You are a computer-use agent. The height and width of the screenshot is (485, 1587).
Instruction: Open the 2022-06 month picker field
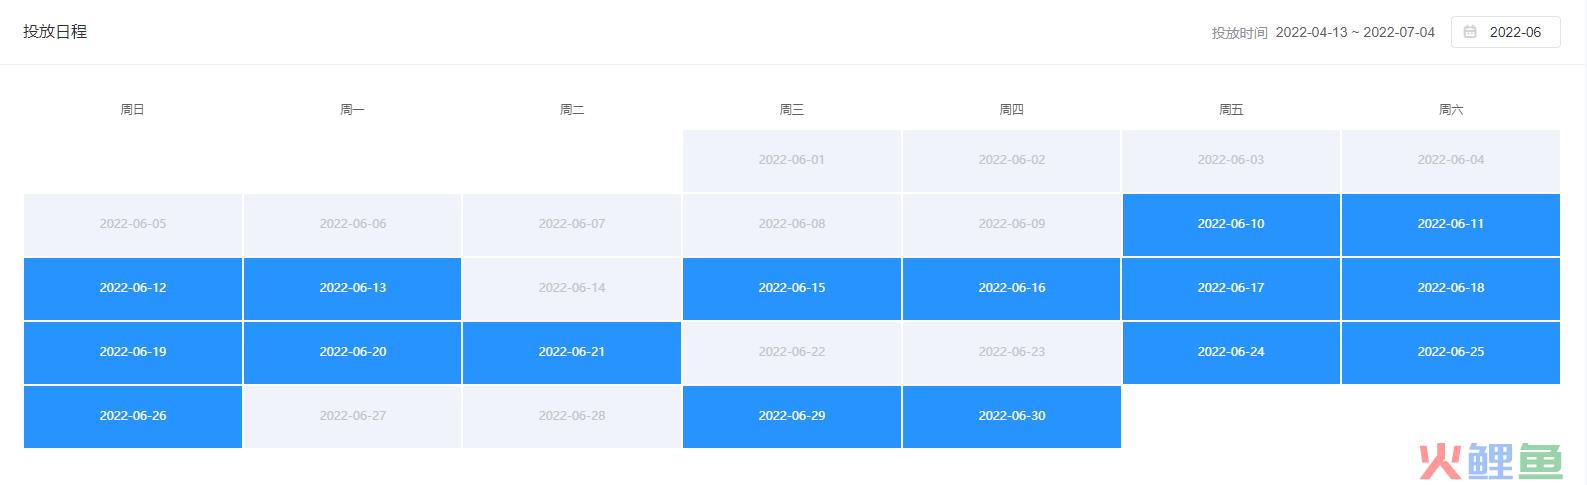[1505, 32]
